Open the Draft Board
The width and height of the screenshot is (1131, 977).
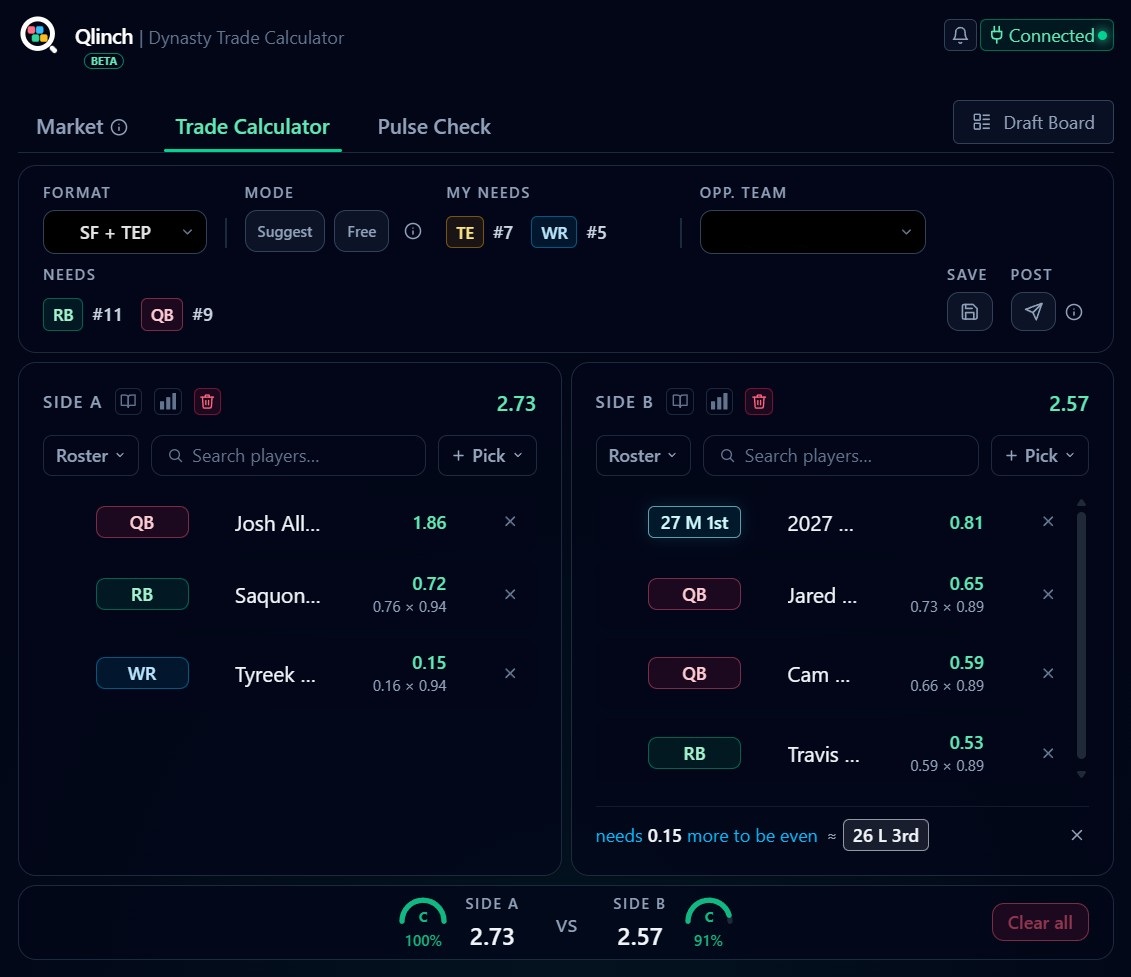pos(1033,123)
